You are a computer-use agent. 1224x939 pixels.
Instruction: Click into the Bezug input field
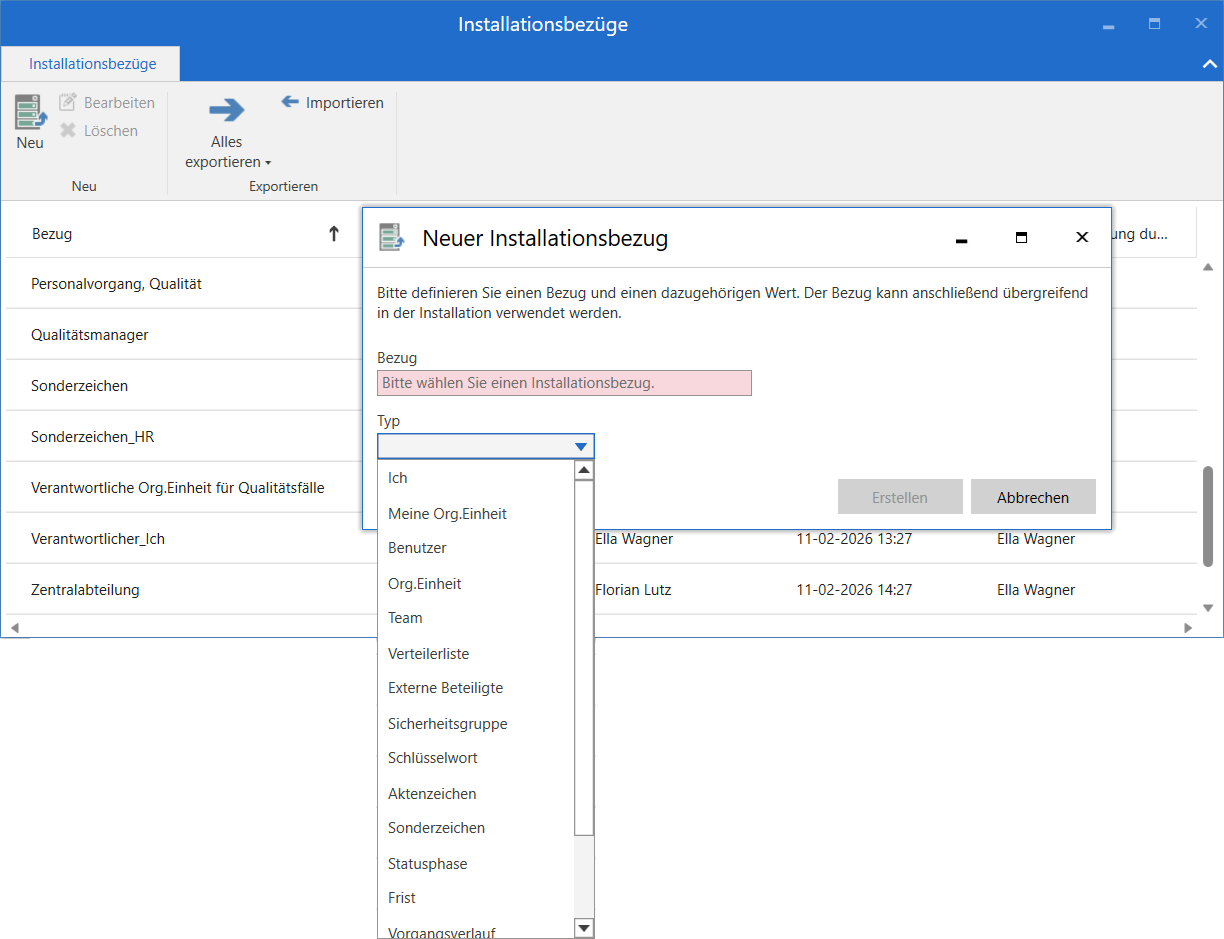coord(564,383)
